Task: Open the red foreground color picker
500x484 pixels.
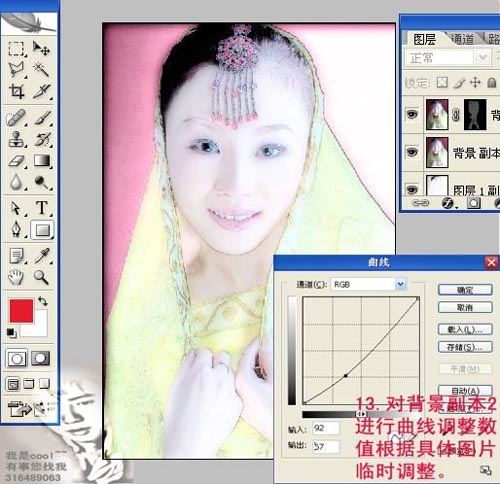Action: [x=21, y=311]
